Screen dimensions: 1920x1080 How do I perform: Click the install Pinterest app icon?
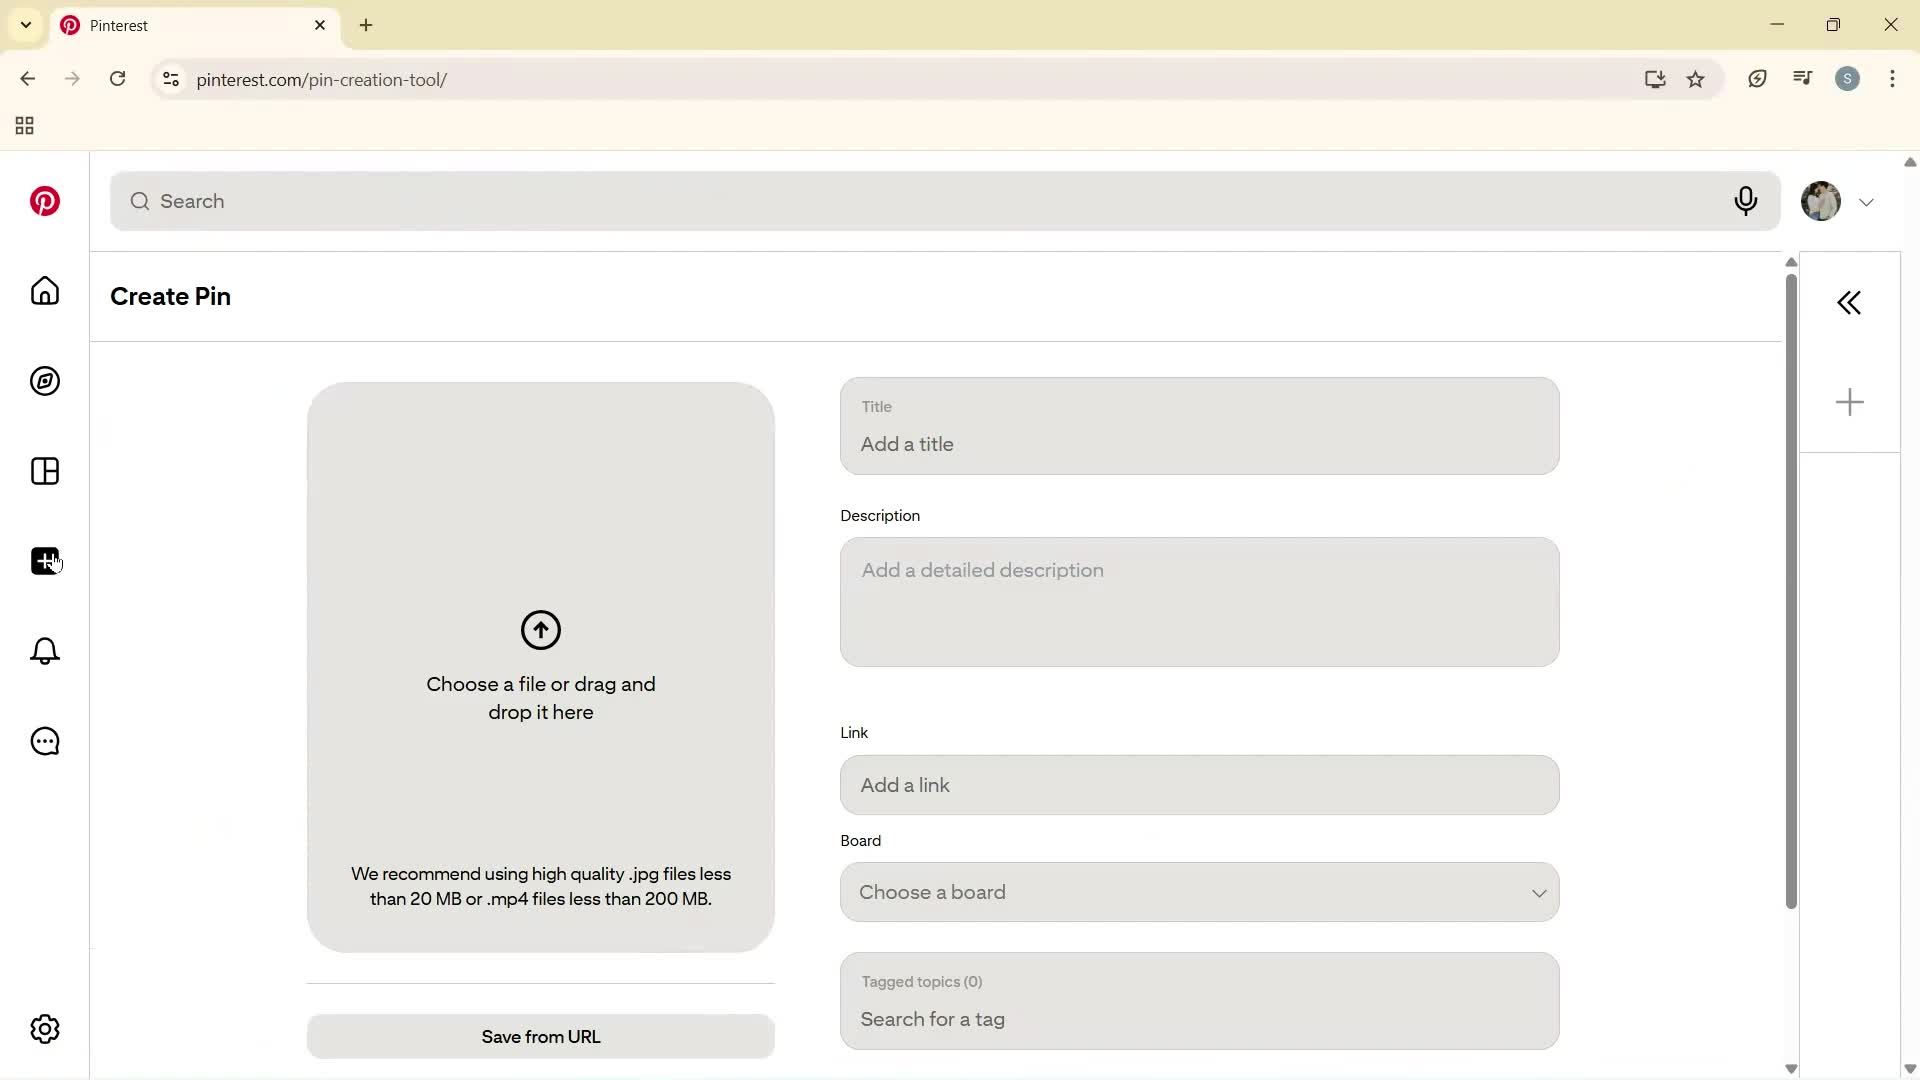[1655, 79]
